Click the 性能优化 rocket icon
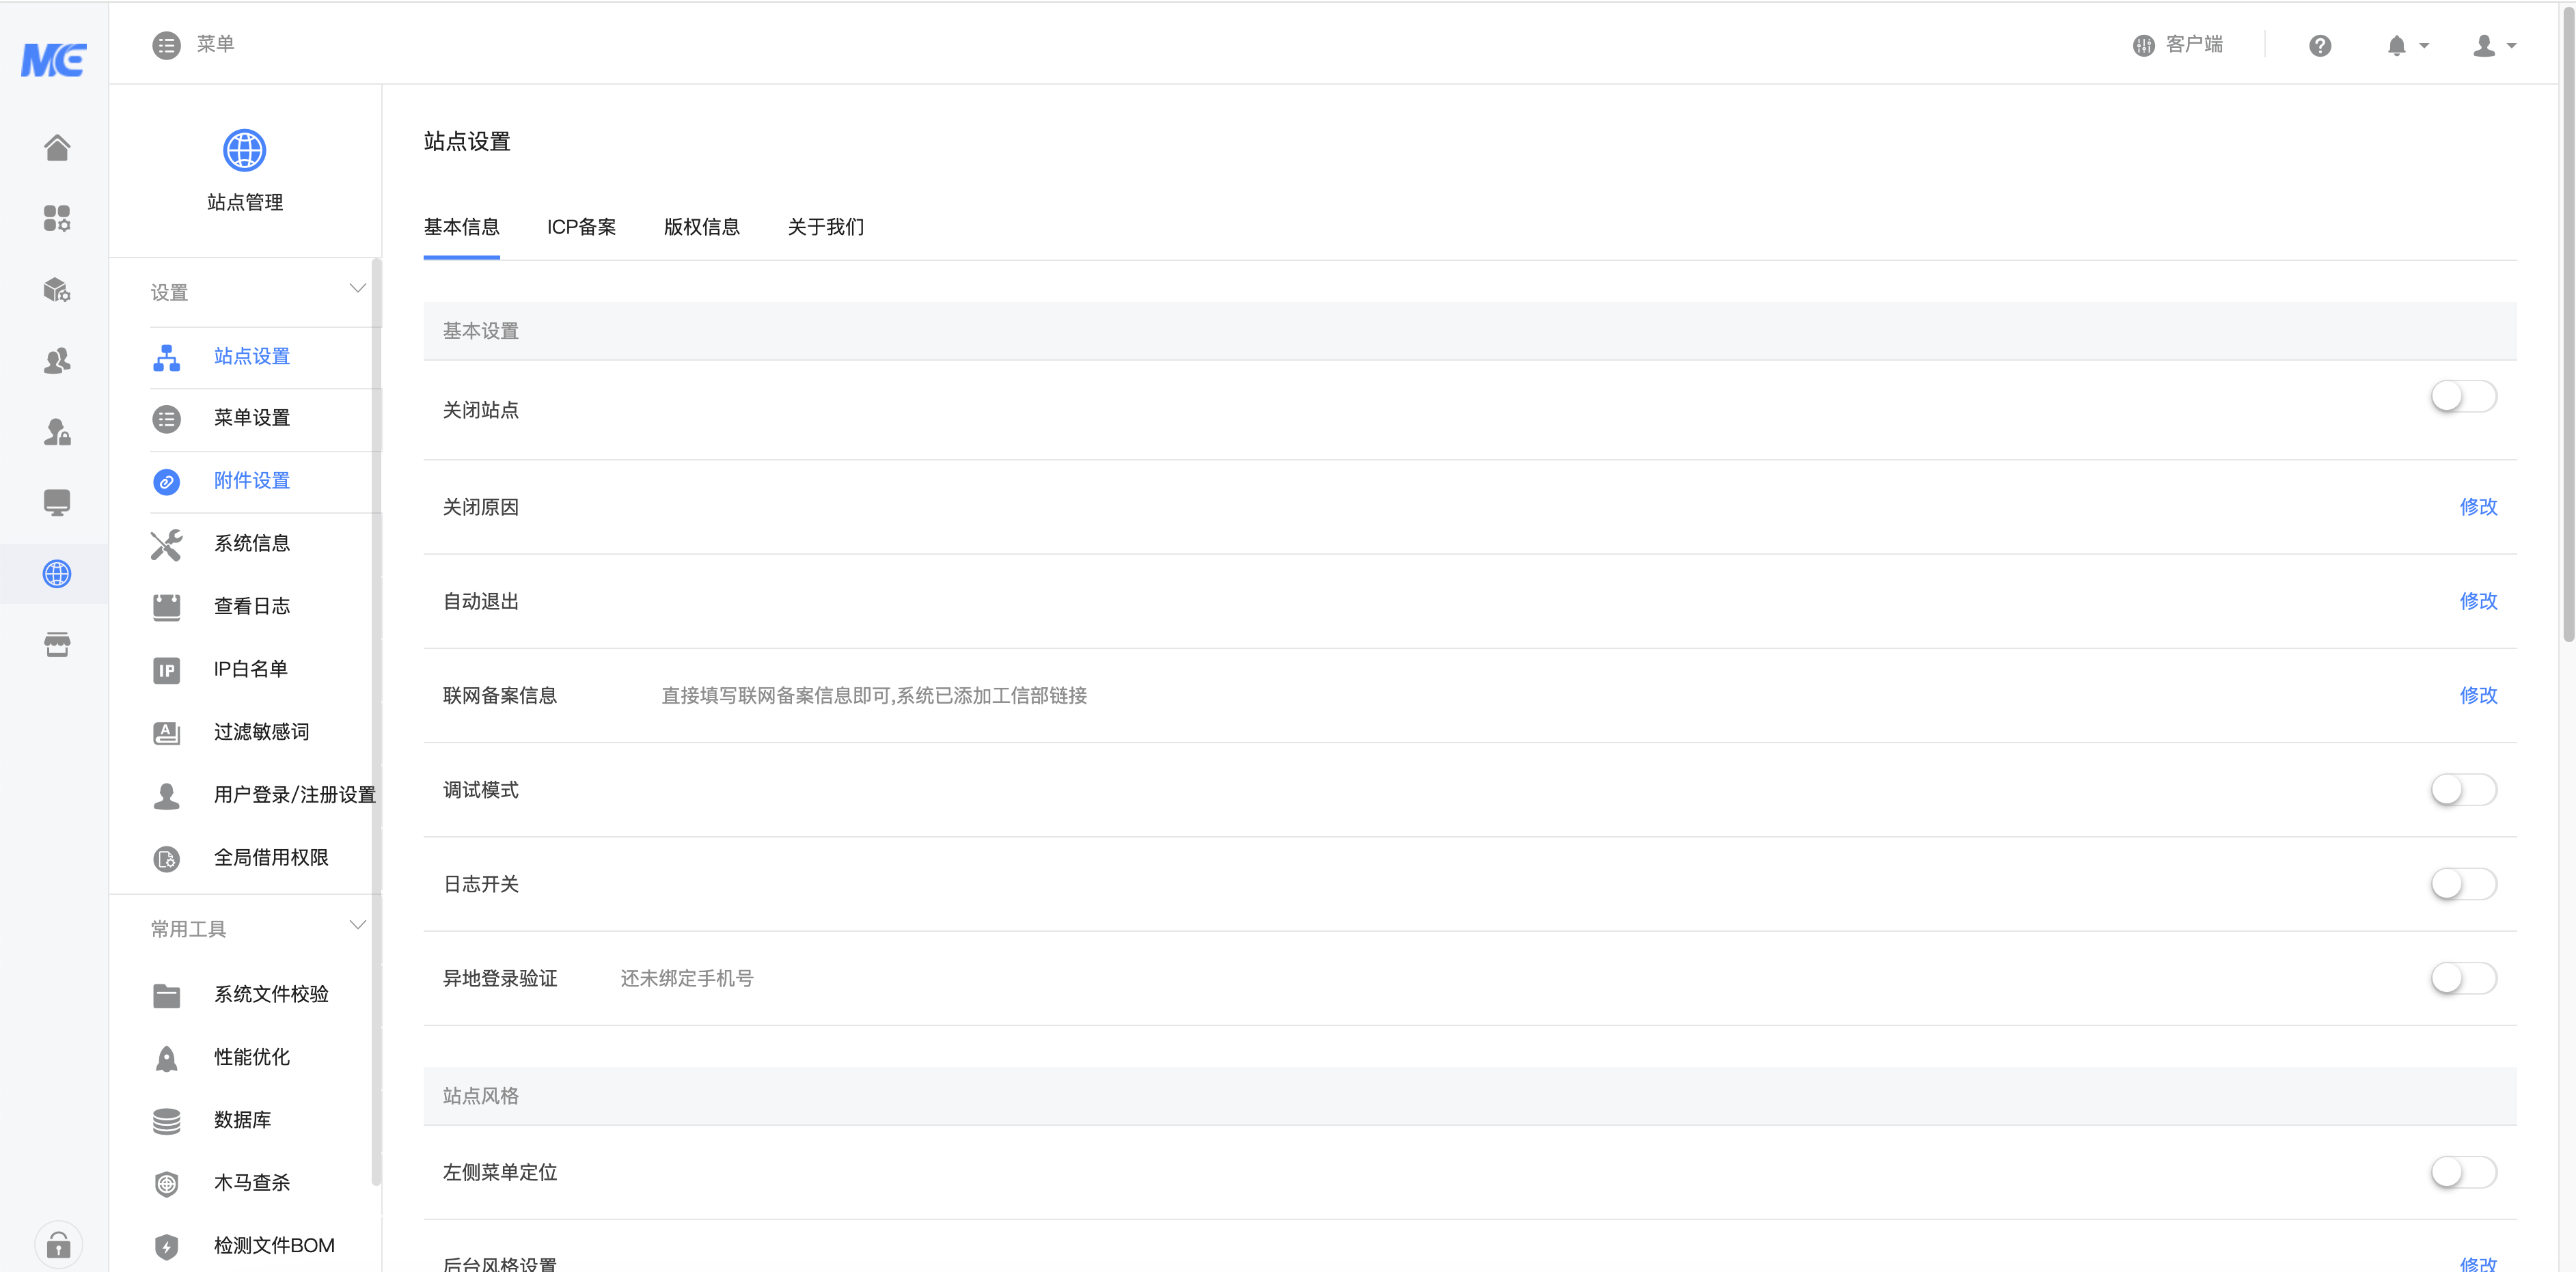This screenshot has width=2576, height=1272. 166,1058
